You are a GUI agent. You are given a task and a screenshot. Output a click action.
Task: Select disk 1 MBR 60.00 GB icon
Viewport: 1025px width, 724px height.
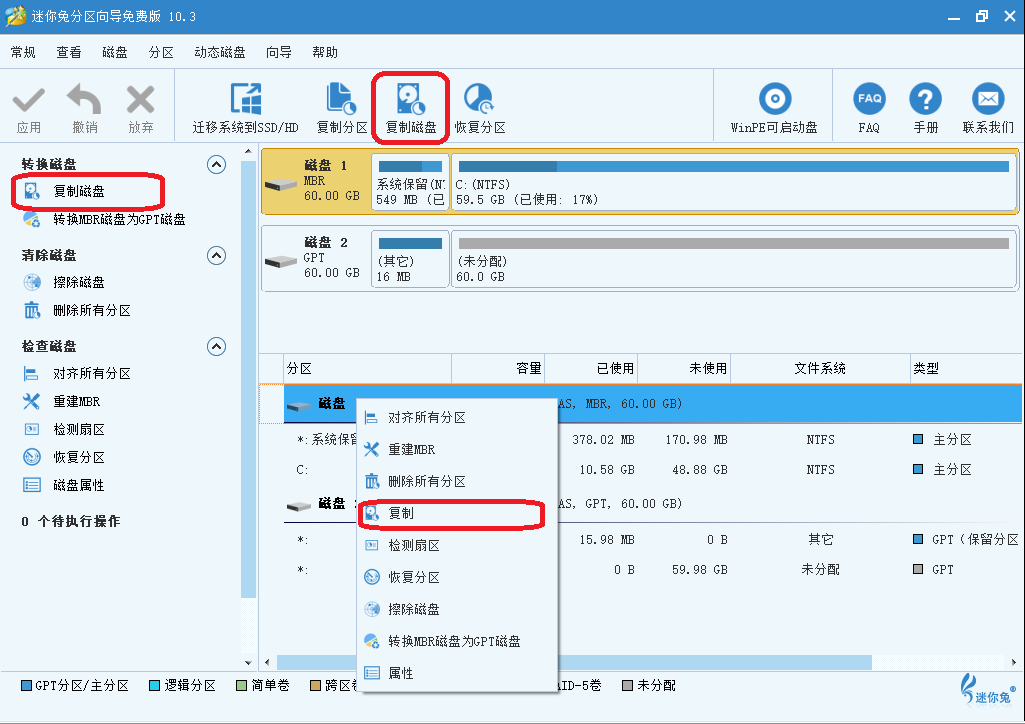pyautogui.click(x=281, y=185)
